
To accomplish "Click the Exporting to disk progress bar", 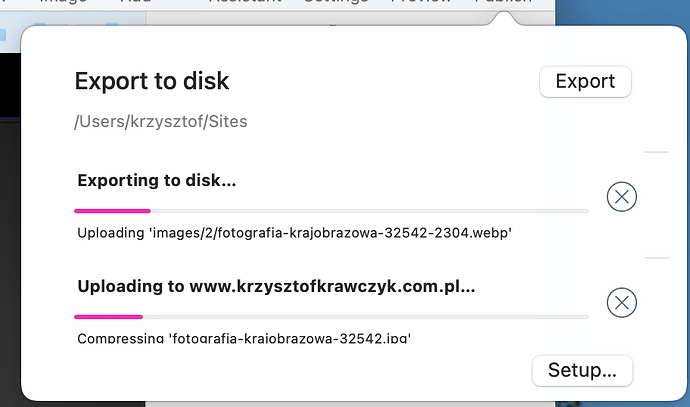I will point(331,211).
